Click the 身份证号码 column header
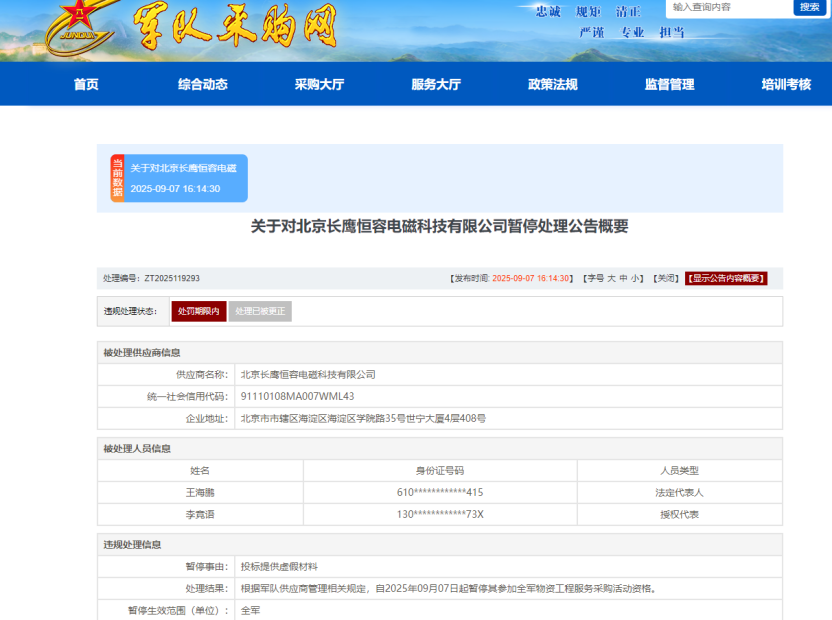 pyautogui.click(x=440, y=471)
